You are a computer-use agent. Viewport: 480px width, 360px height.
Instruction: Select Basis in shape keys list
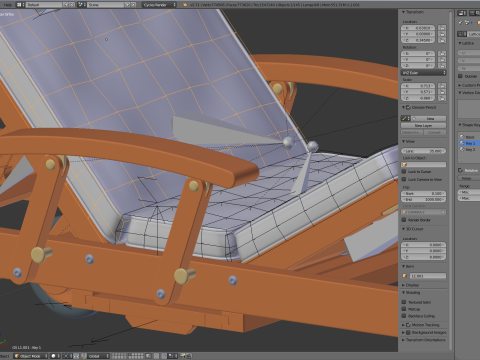(469, 137)
